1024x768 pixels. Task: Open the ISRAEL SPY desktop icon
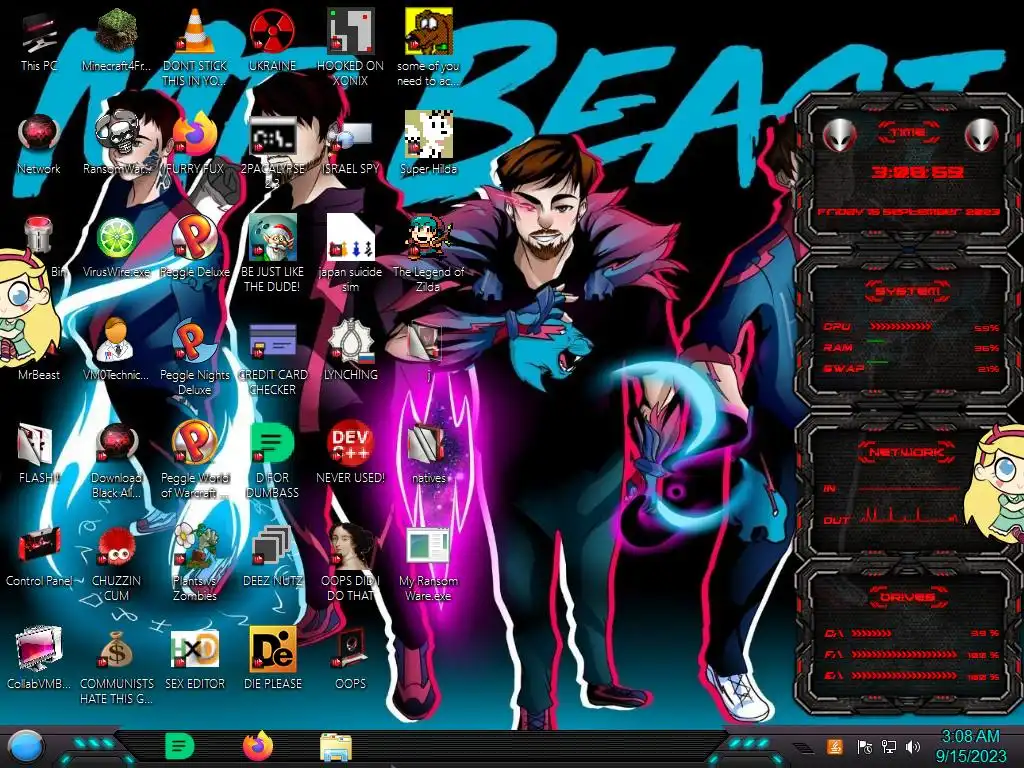(x=350, y=136)
